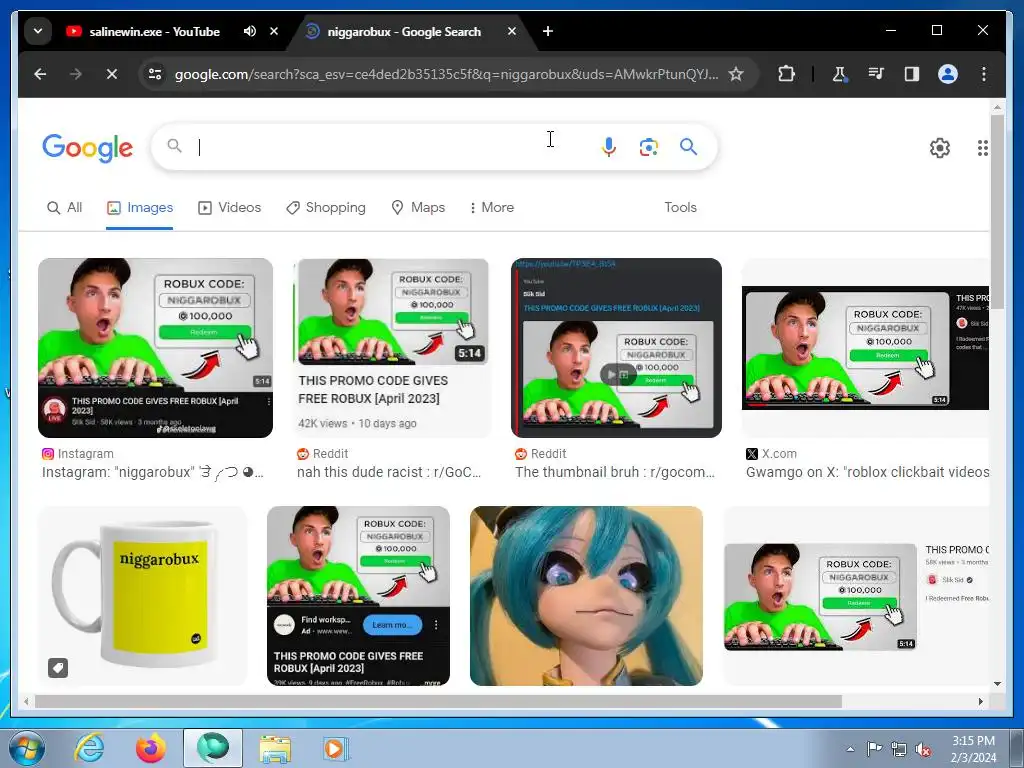Go back to the previous page
Image resolution: width=1024 pixels, height=768 pixels.
click(x=40, y=74)
